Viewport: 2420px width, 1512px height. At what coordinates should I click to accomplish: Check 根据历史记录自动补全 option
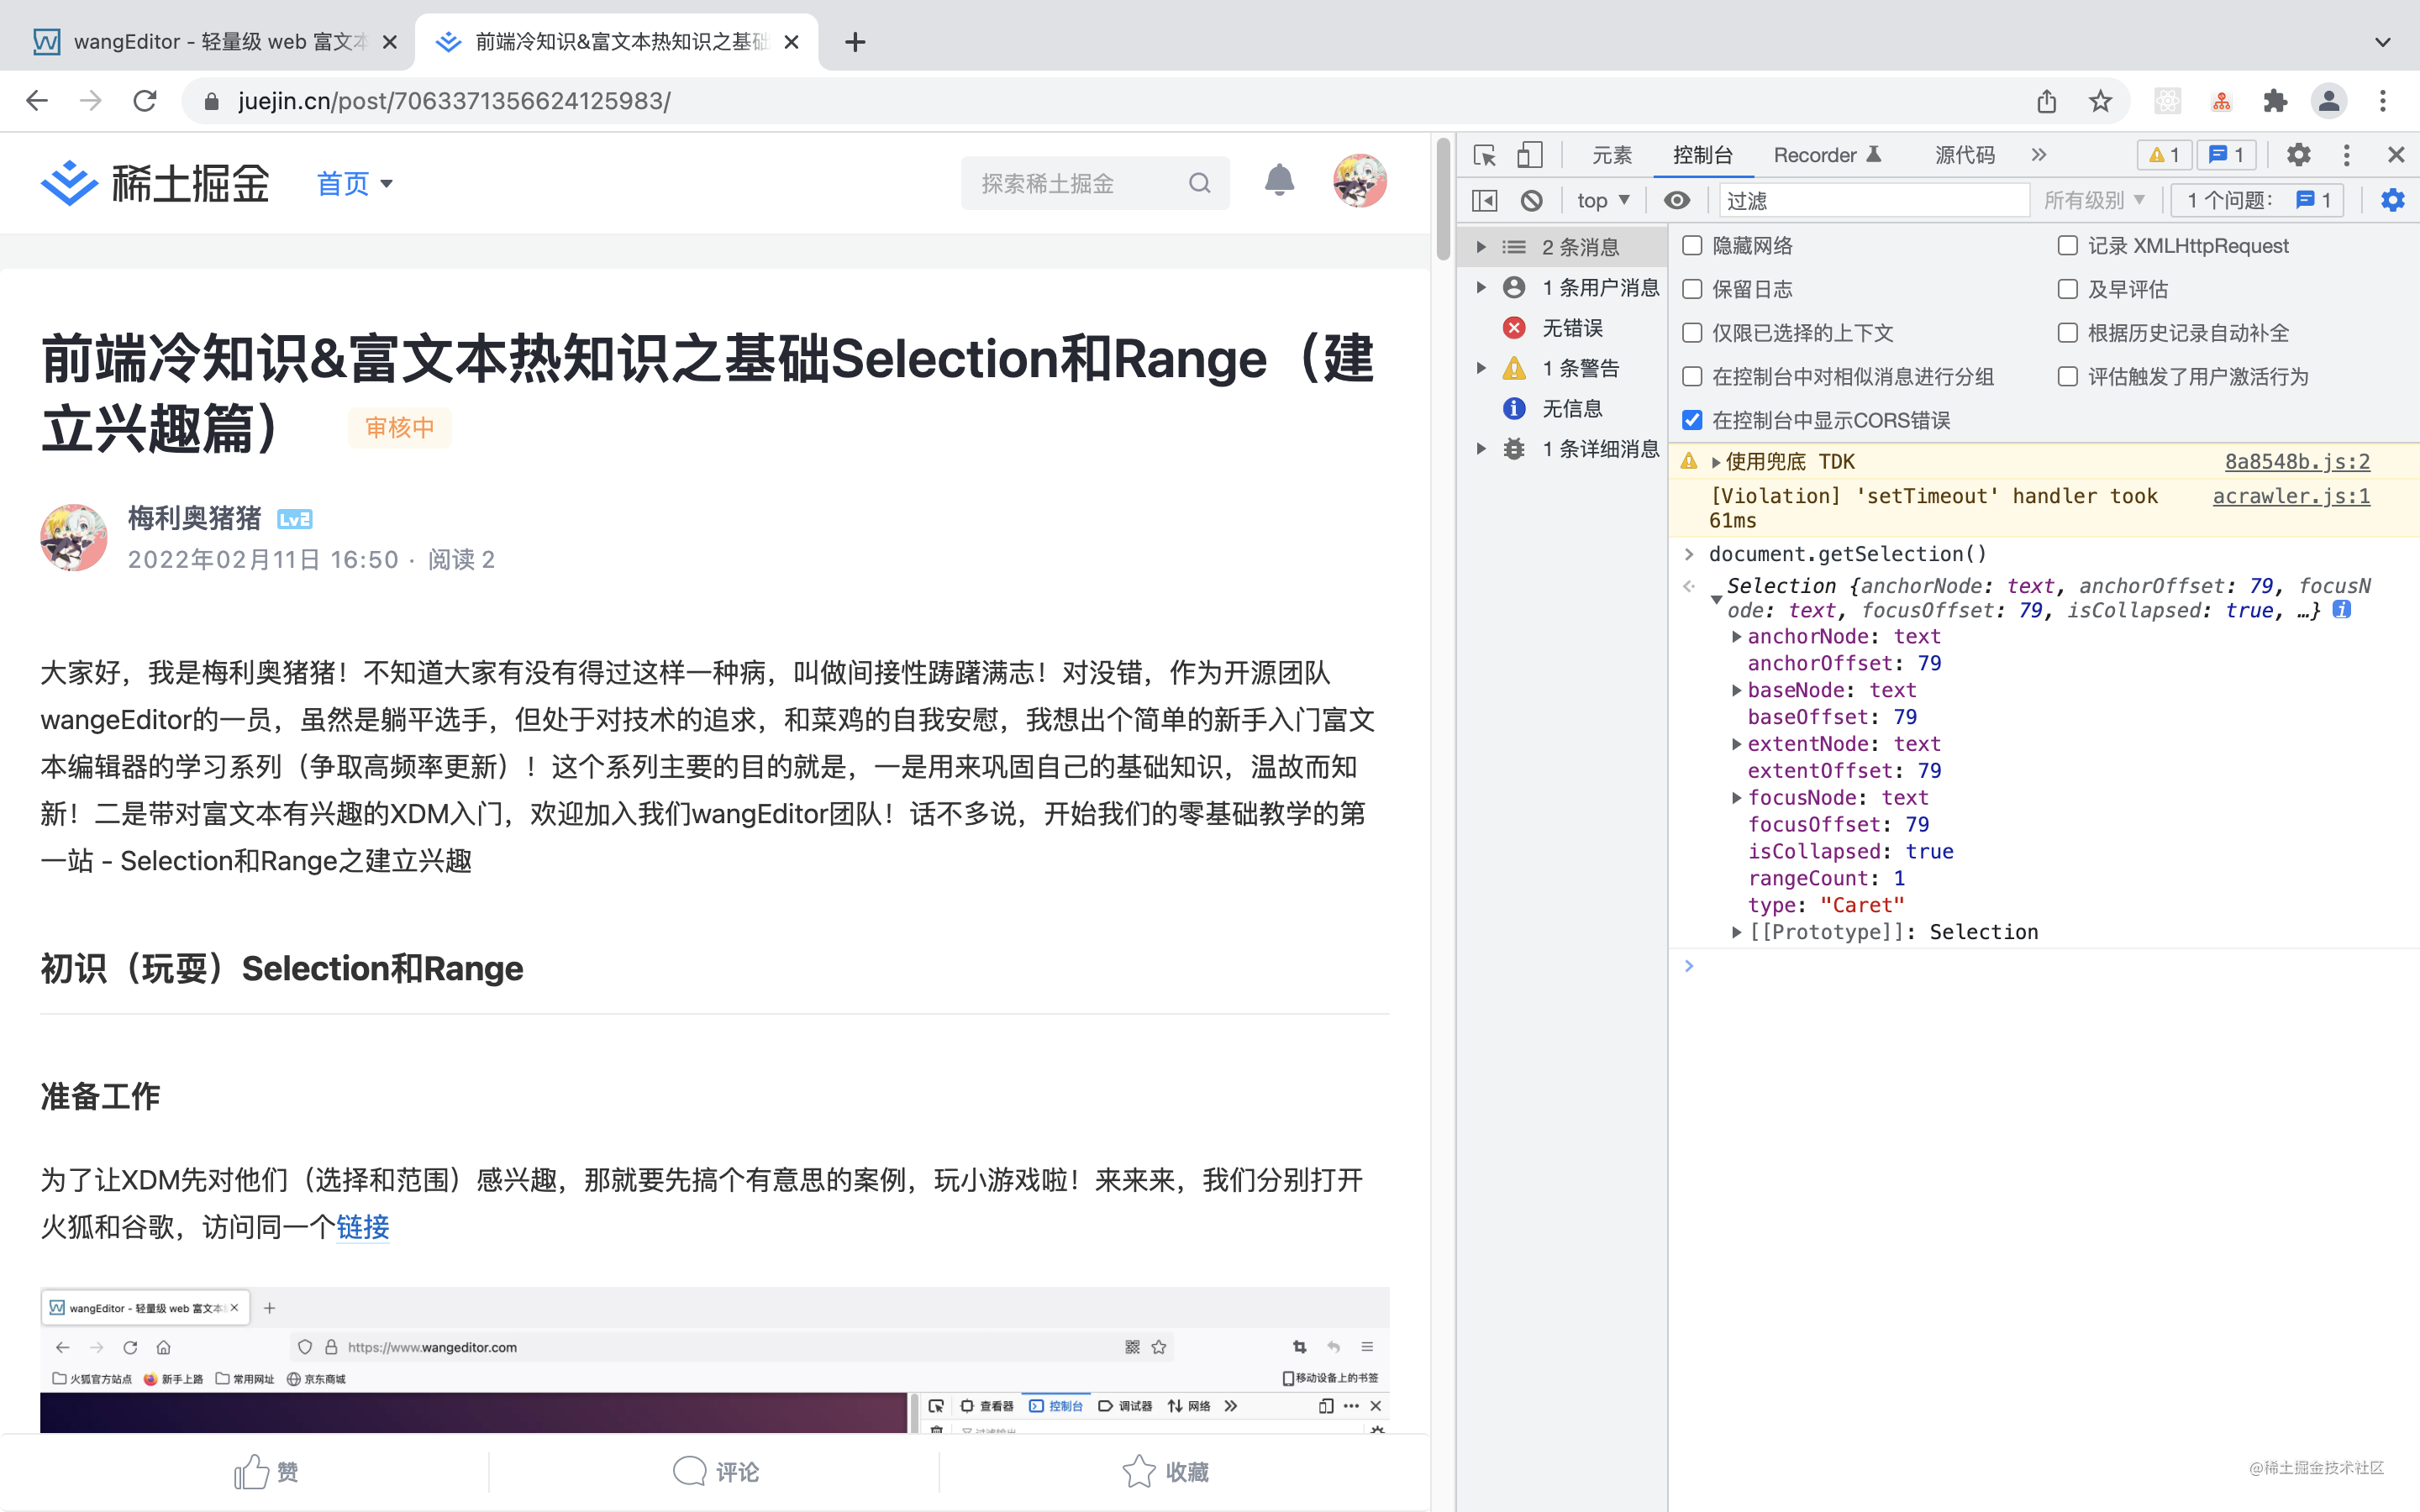point(2067,333)
